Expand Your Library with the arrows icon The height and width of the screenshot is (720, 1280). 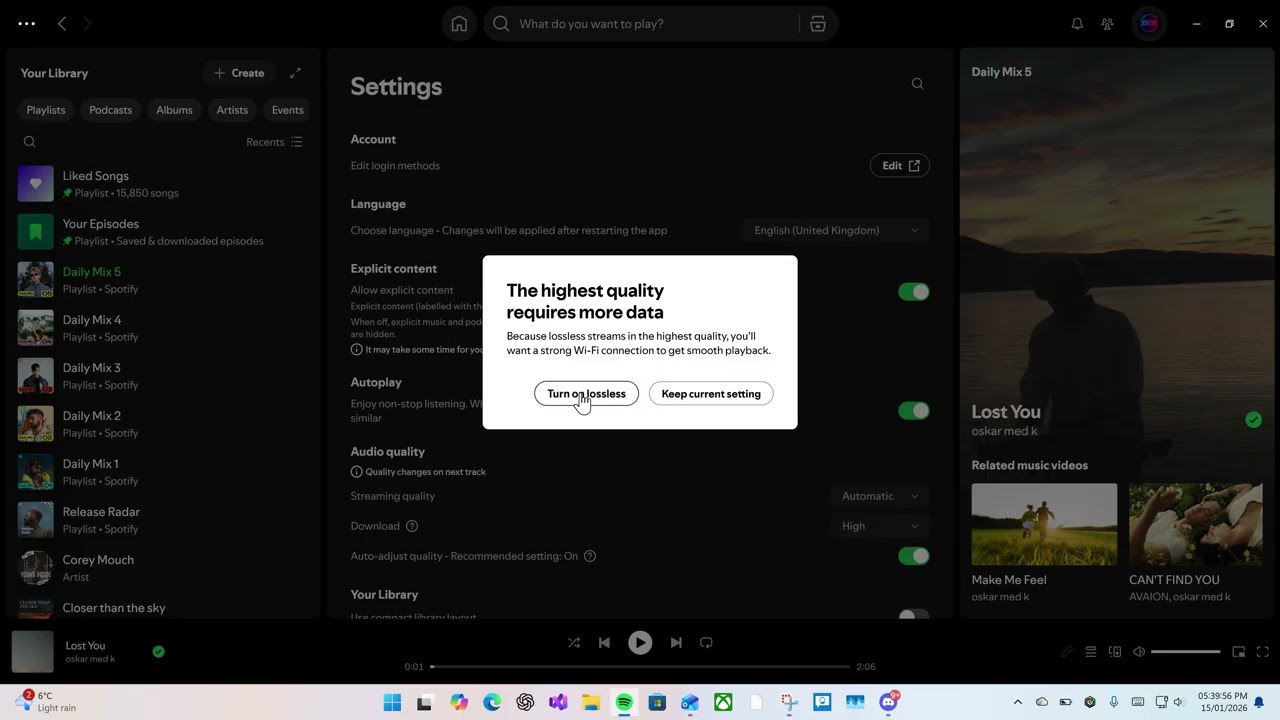295,73
